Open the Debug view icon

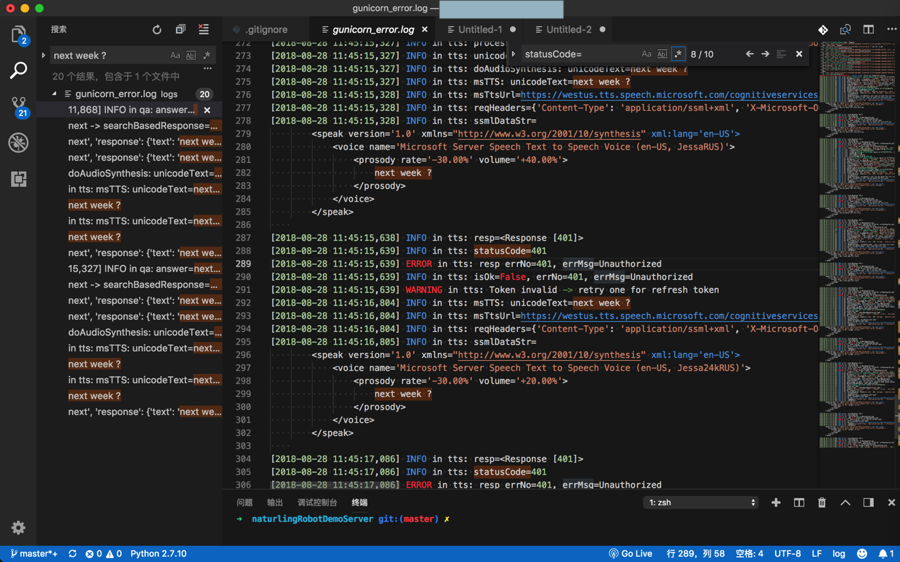(x=18, y=142)
